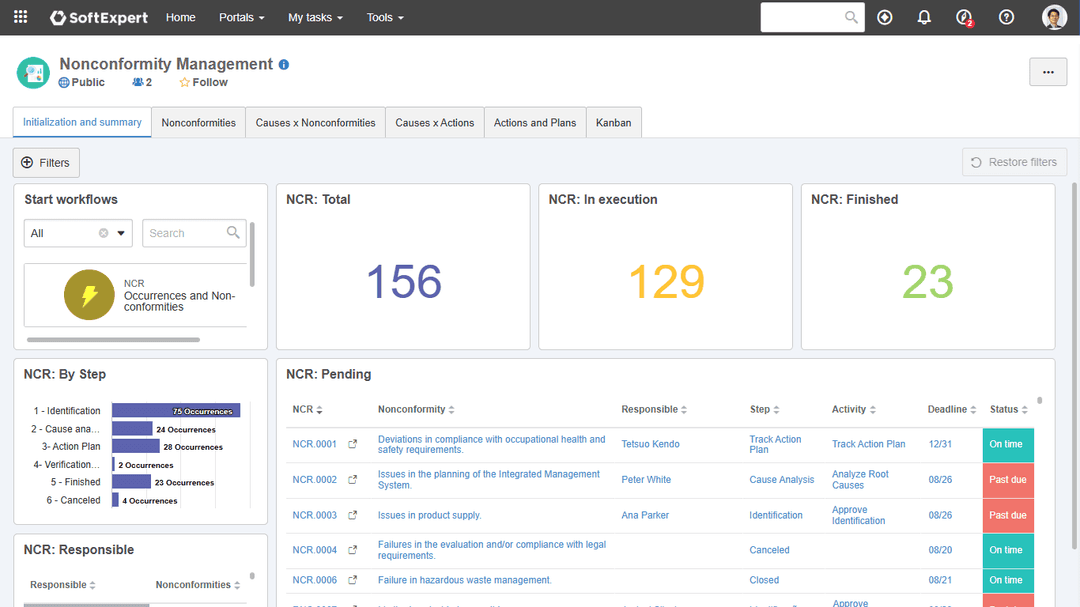
Task: Sort pending table by Responsible column
Action: pos(655,409)
